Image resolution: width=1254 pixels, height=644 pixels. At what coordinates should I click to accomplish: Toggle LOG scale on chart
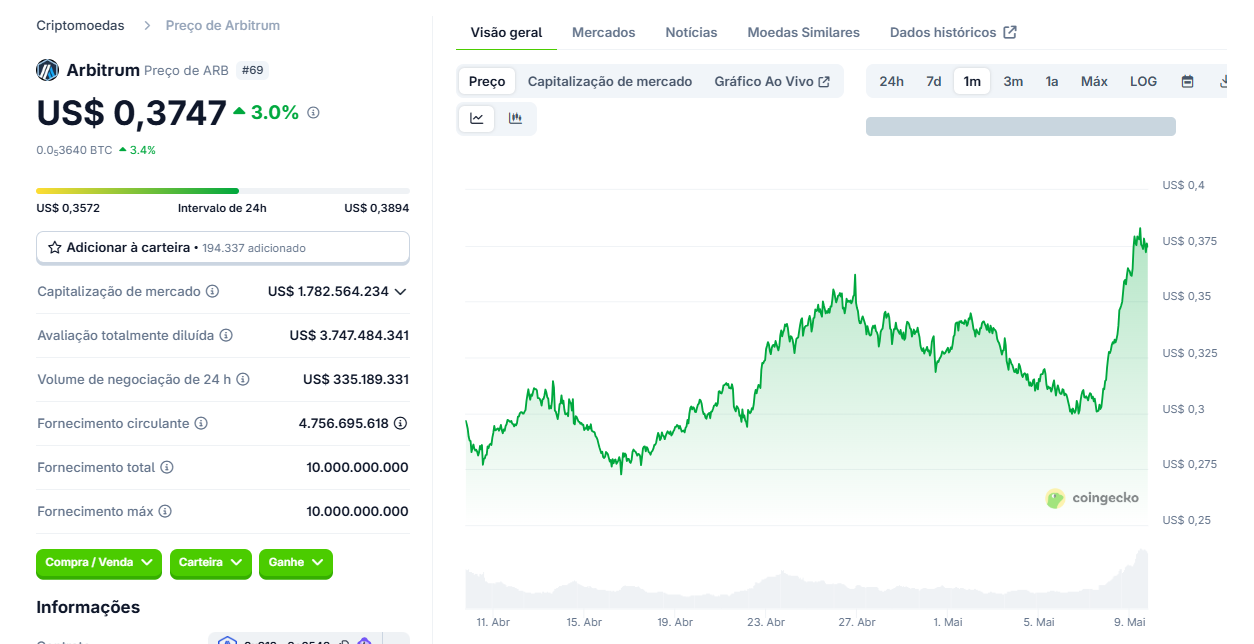(x=1144, y=81)
